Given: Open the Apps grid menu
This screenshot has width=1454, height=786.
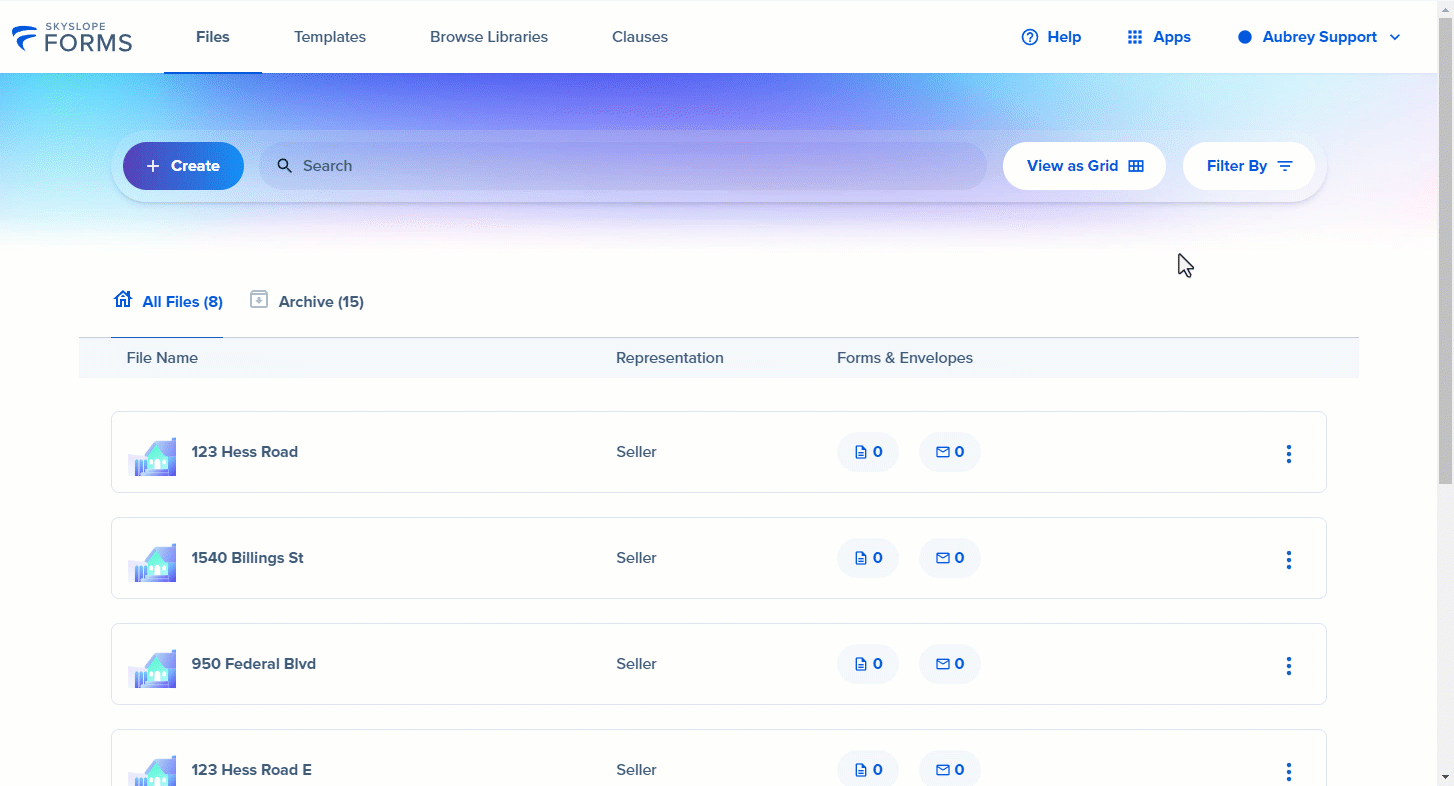Looking at the screenshot, I should click(1159, 37).
